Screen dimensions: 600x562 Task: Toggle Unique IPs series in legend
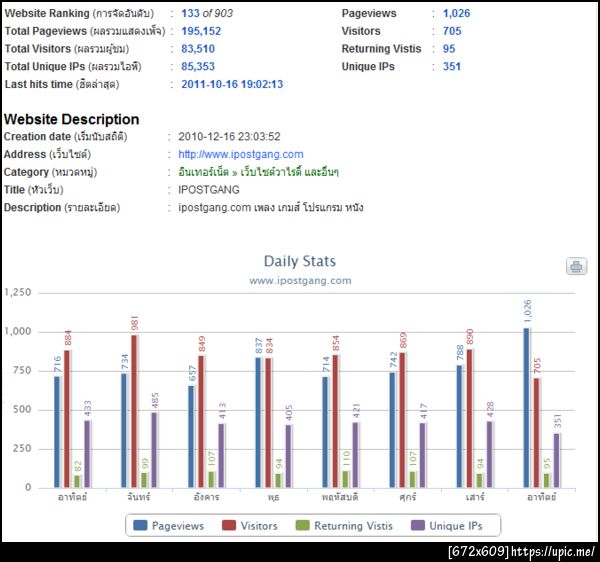pyautogui.click(x=447, y=525)
